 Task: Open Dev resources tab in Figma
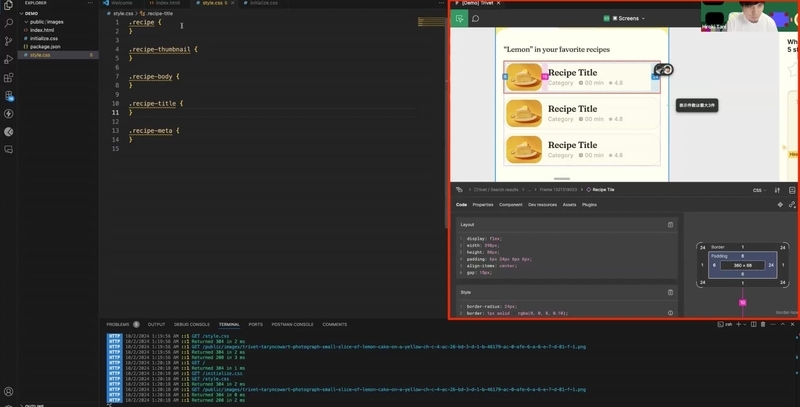pyautogui.click(x=542, y=205)
